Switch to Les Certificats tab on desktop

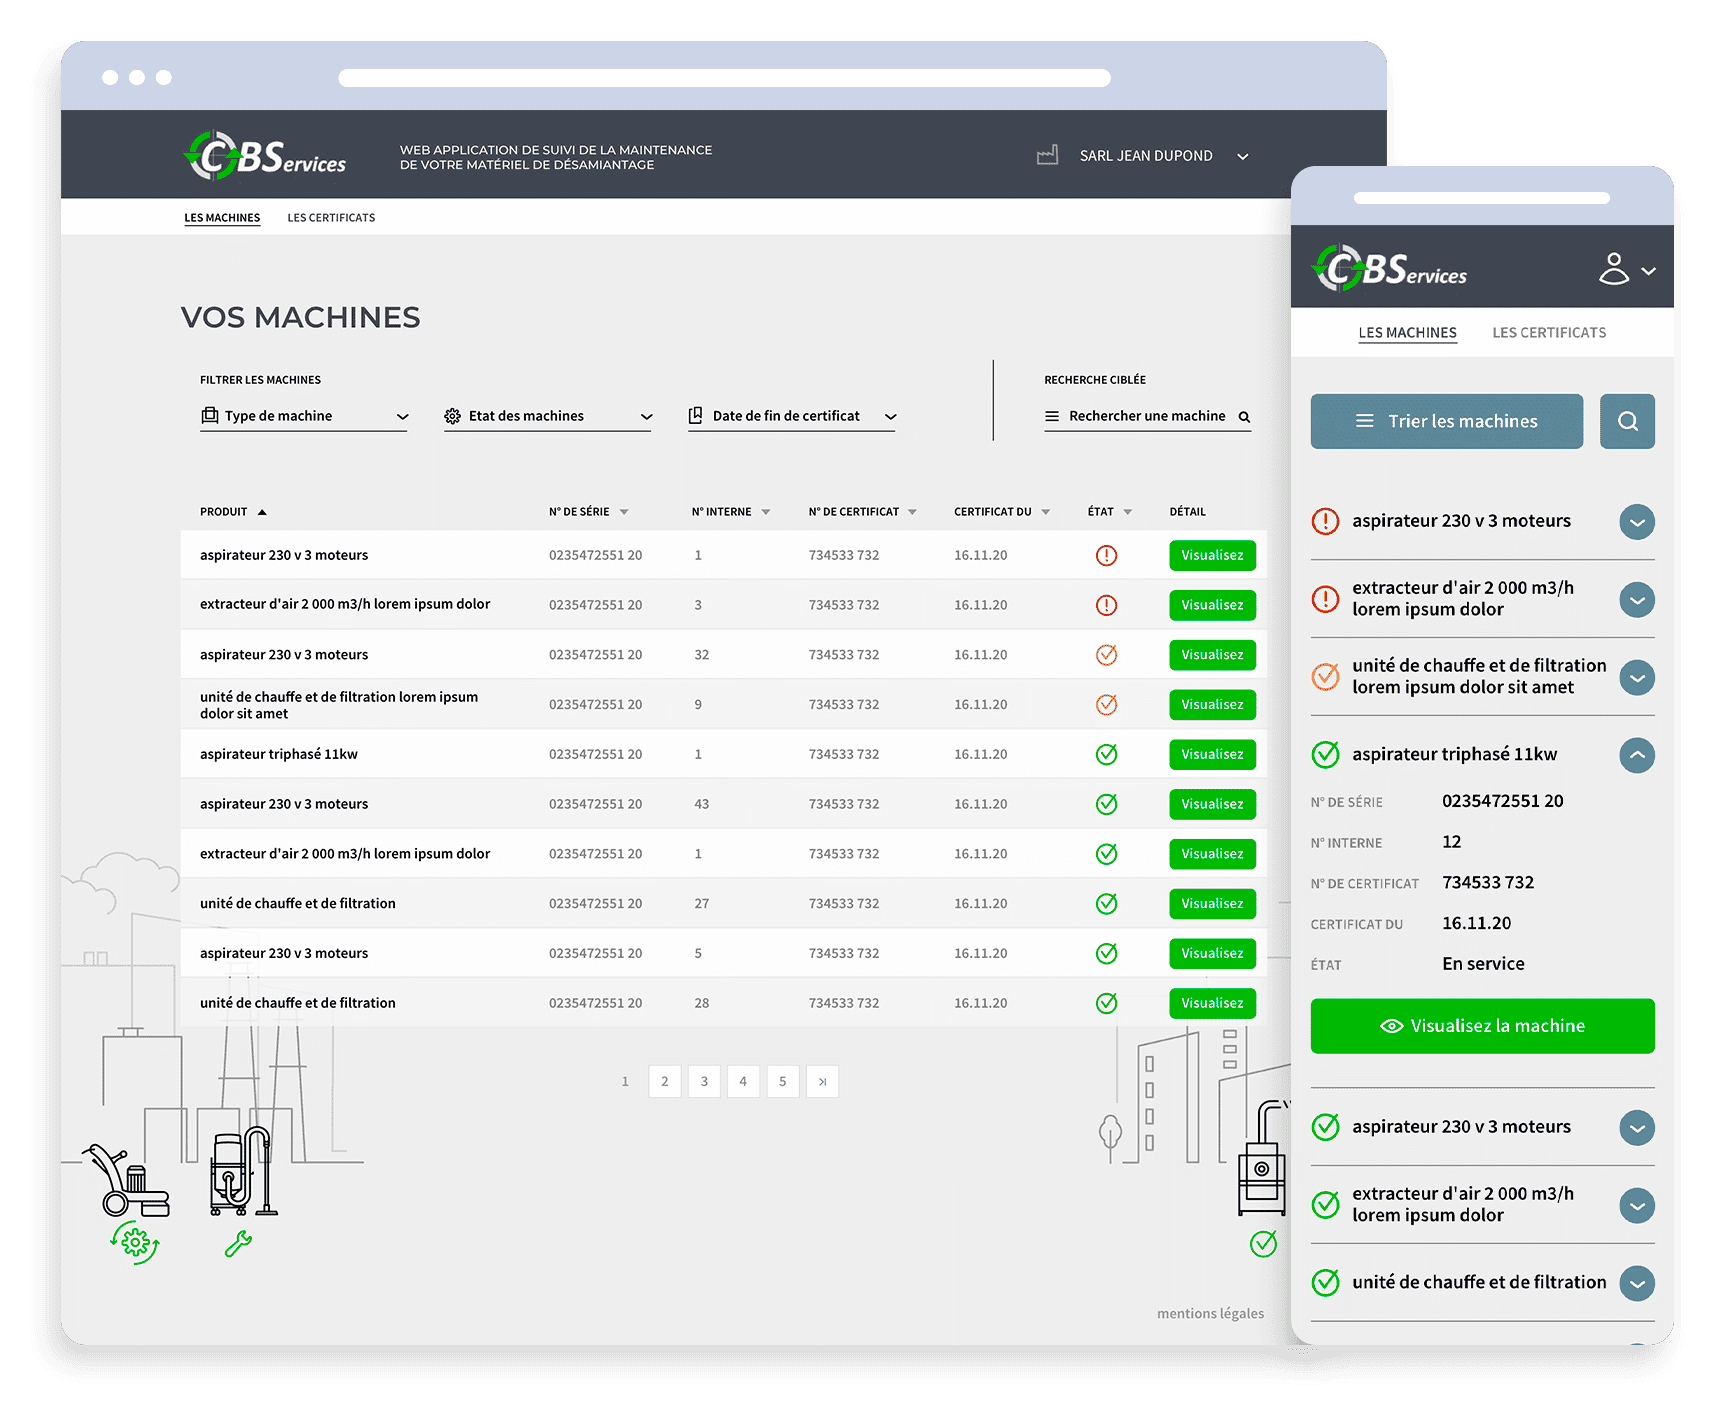[331, 218]
